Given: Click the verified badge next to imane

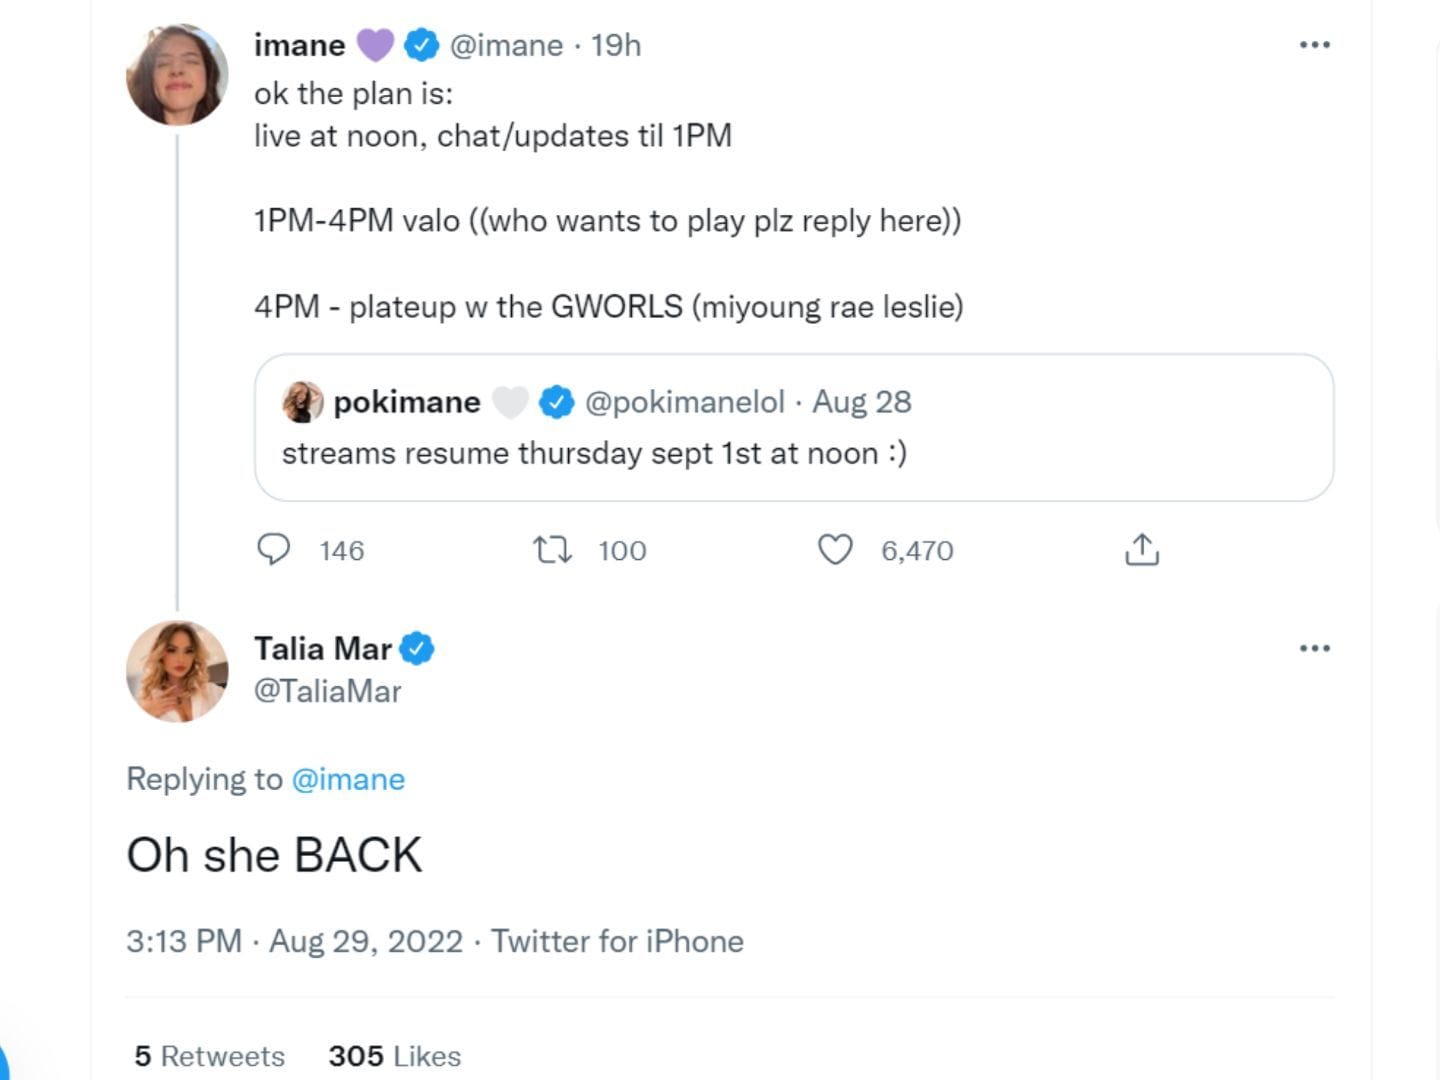Looking at the screenshot, I should 420,44.
